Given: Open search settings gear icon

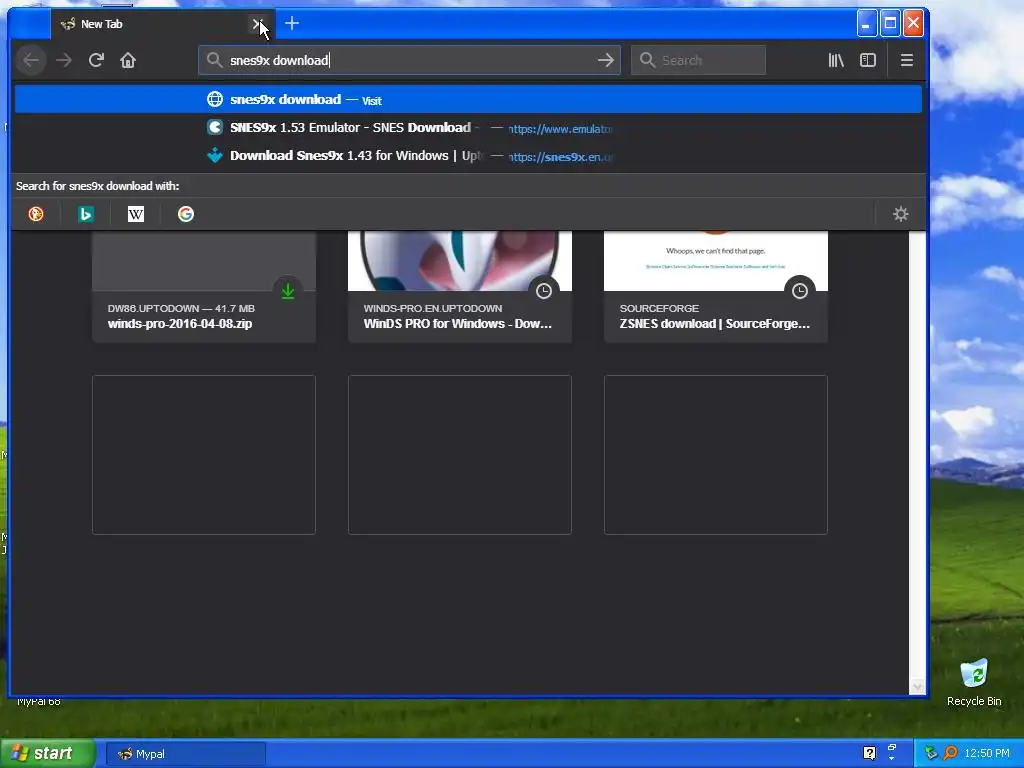Looking at the screenshot, I should pyautogui.click(x=901, y=214).
